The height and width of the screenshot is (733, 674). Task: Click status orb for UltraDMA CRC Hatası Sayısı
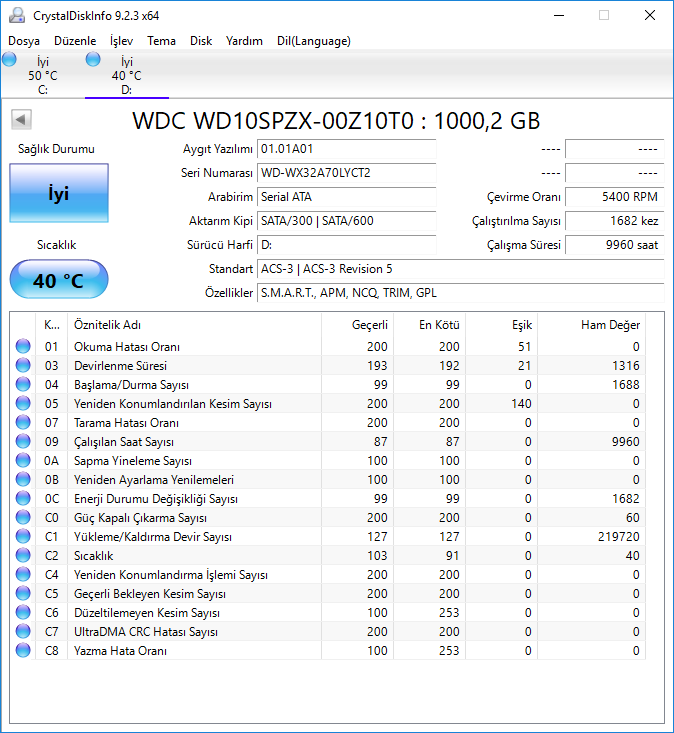pos(23,632)
